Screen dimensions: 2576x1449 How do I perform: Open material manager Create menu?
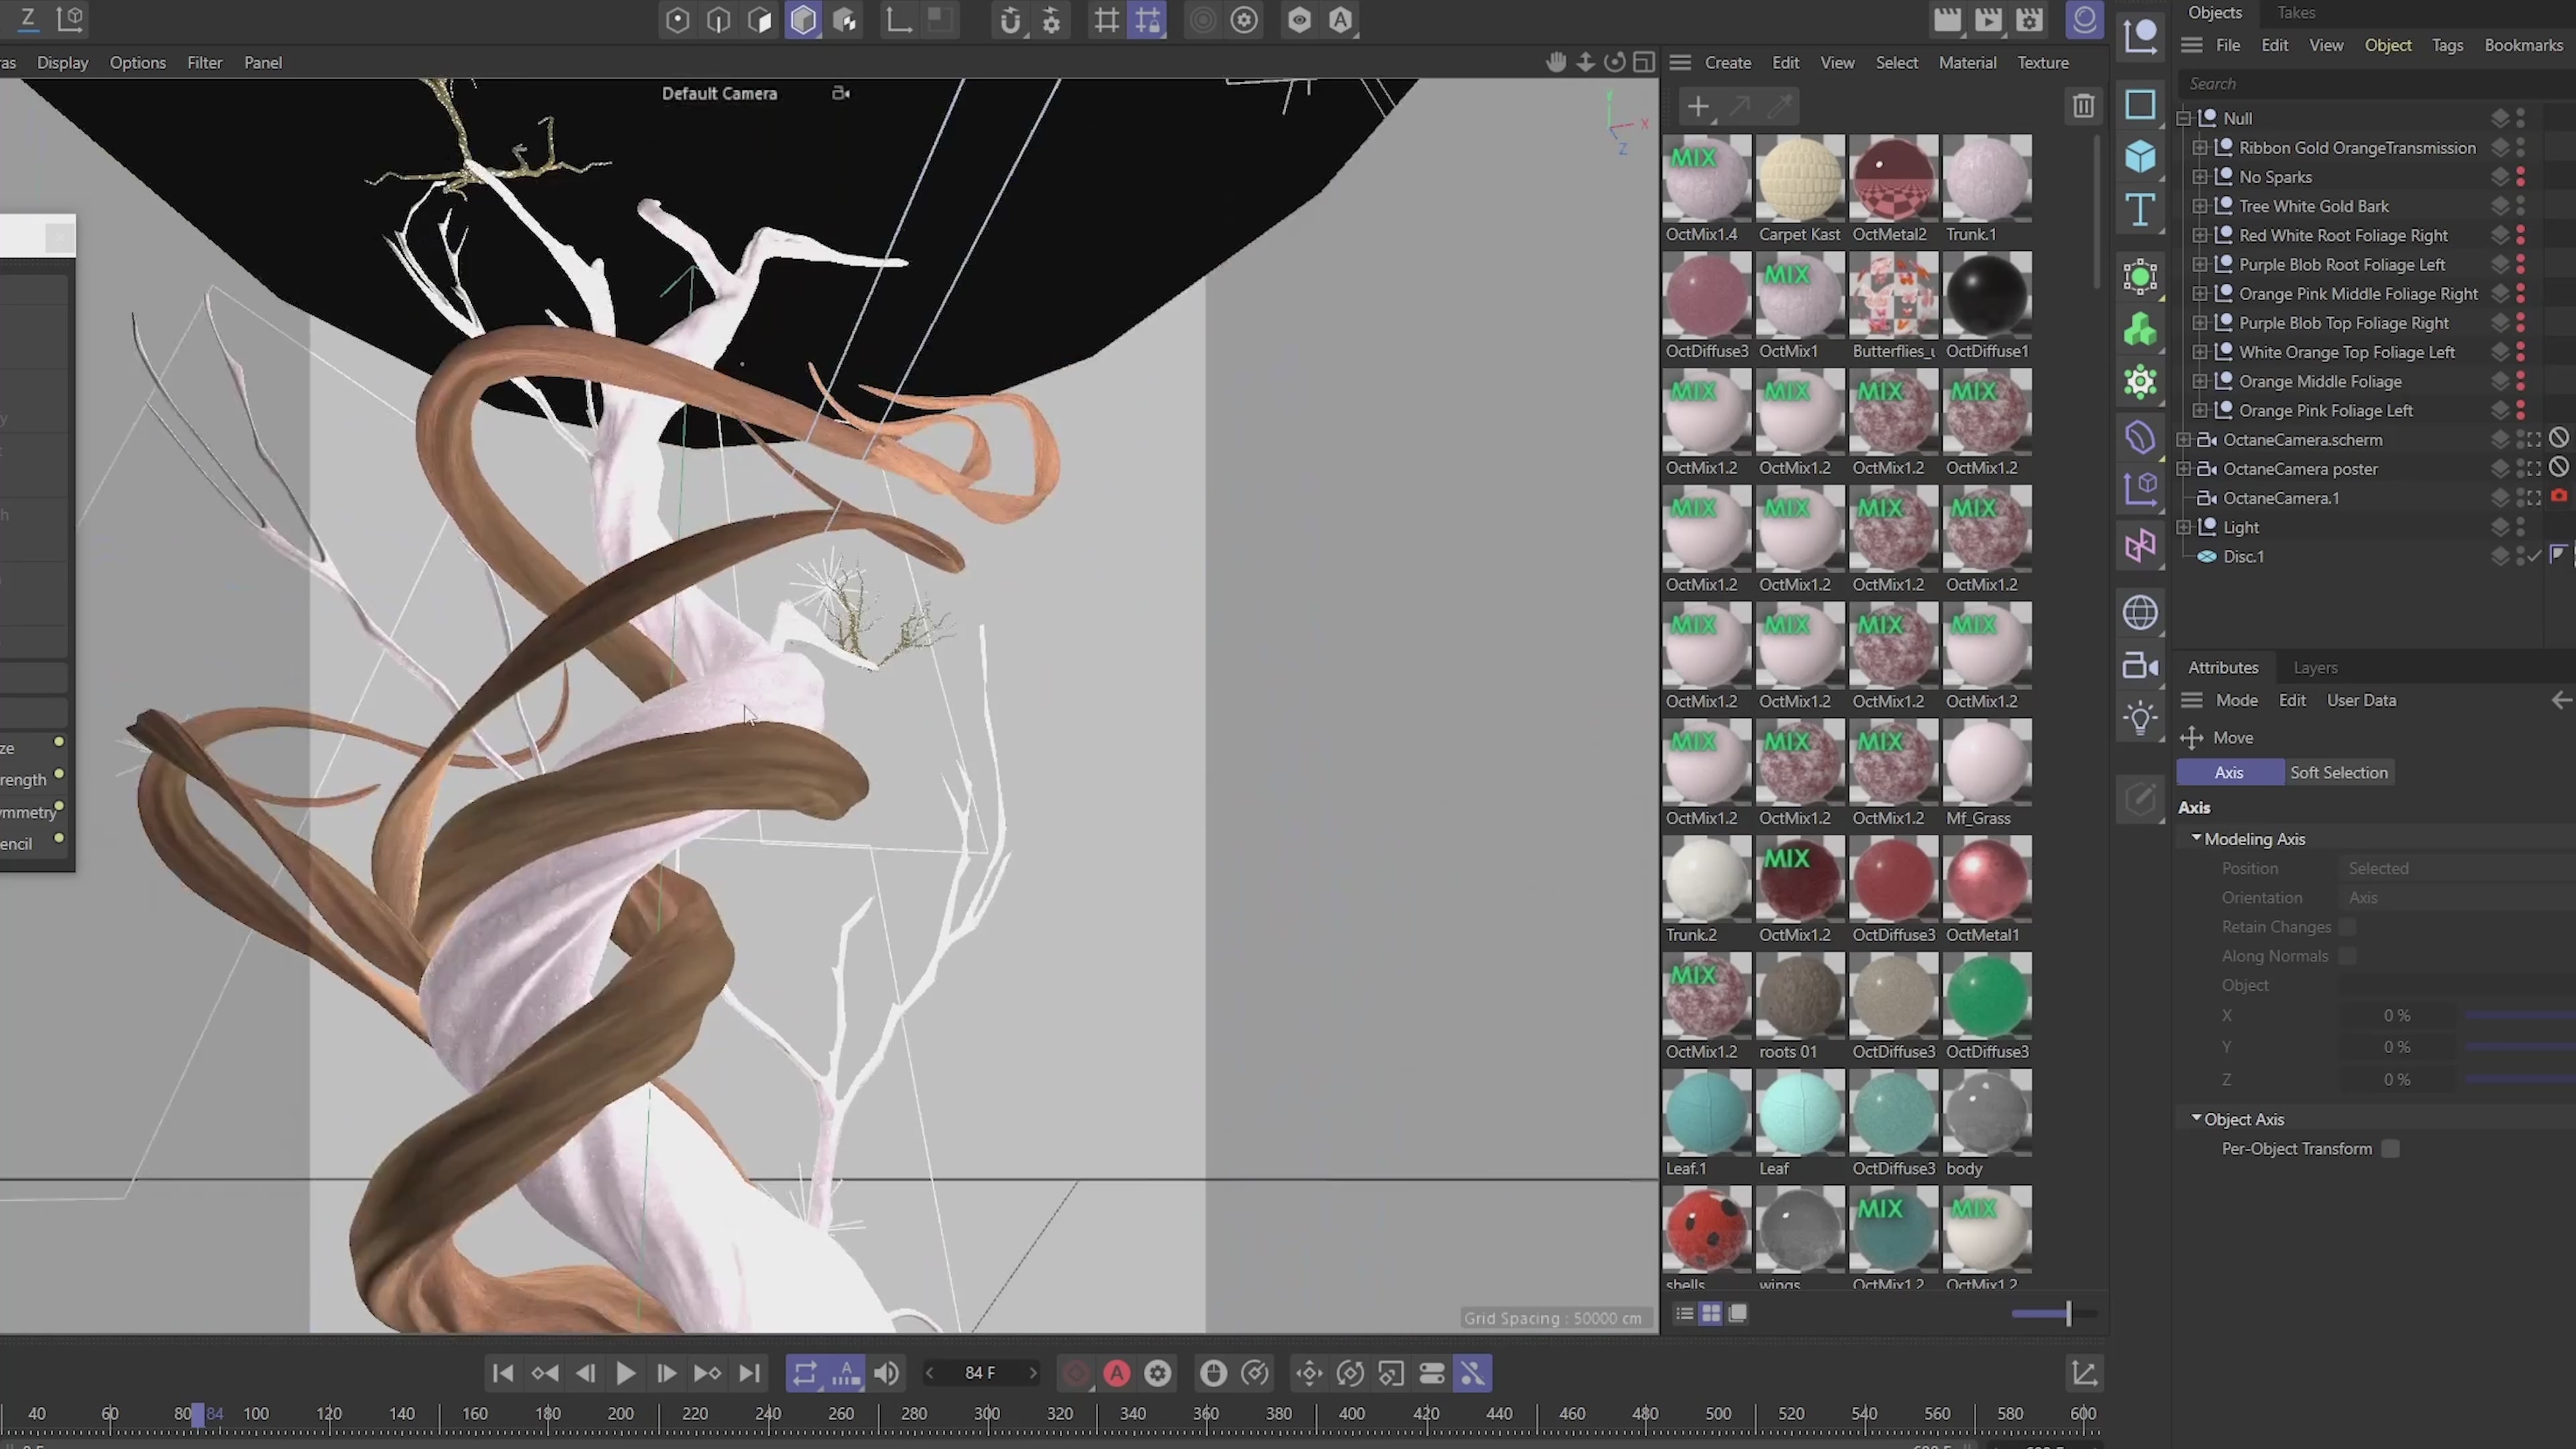1727,62
